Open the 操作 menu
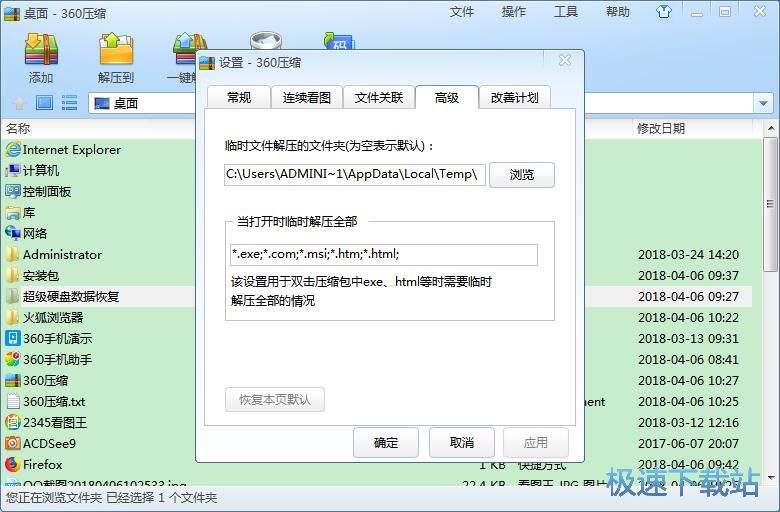Image resolution: width=780 pixels, height=512 pixels. pos(514,12)
